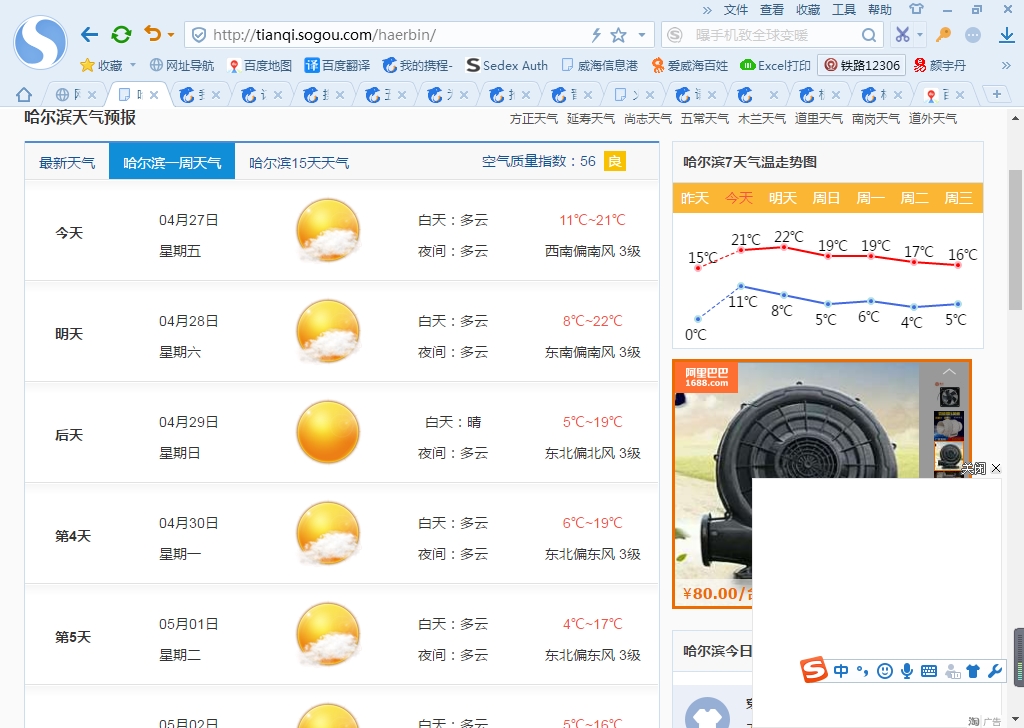Image resolution: width=1024 pixels, height=728 pixels.
Task: Click the sunny icon for 04月29日
Action: (x=327, y=432)
